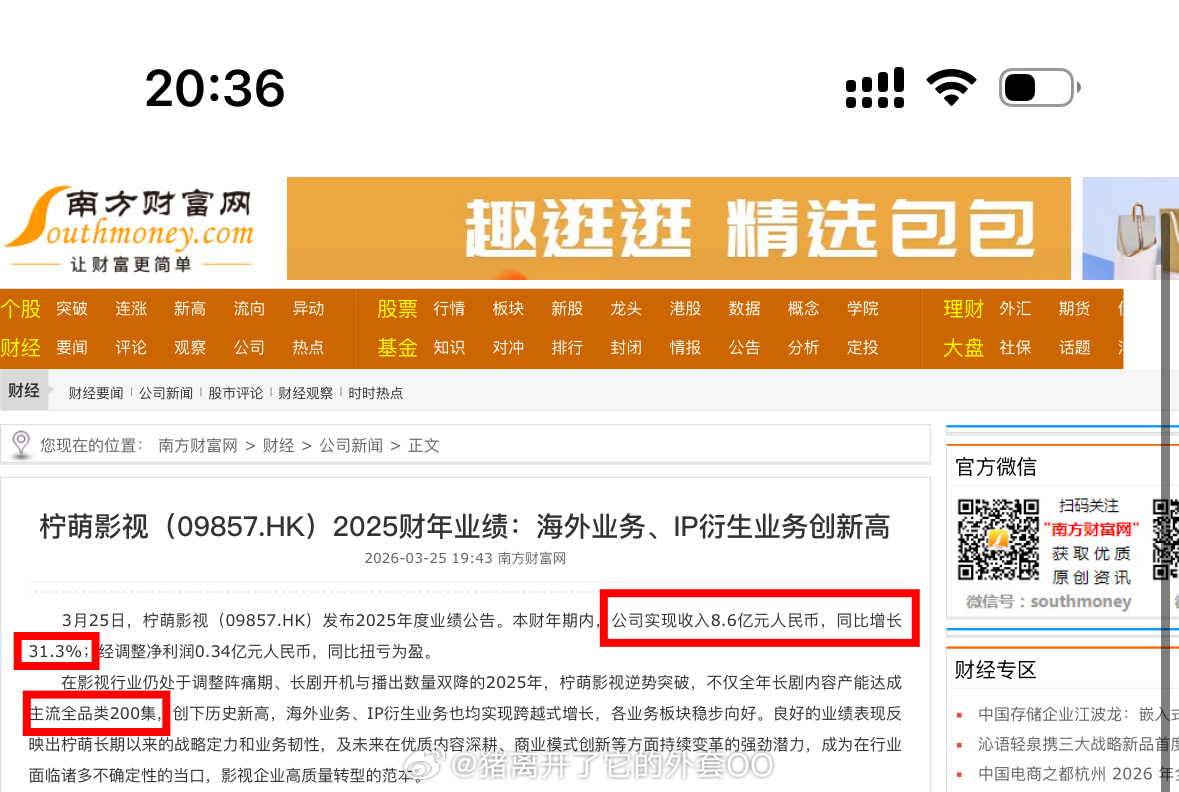1179x792 pixels.
Task: Select the 大盘 category heading
Action: coord(963,347)
